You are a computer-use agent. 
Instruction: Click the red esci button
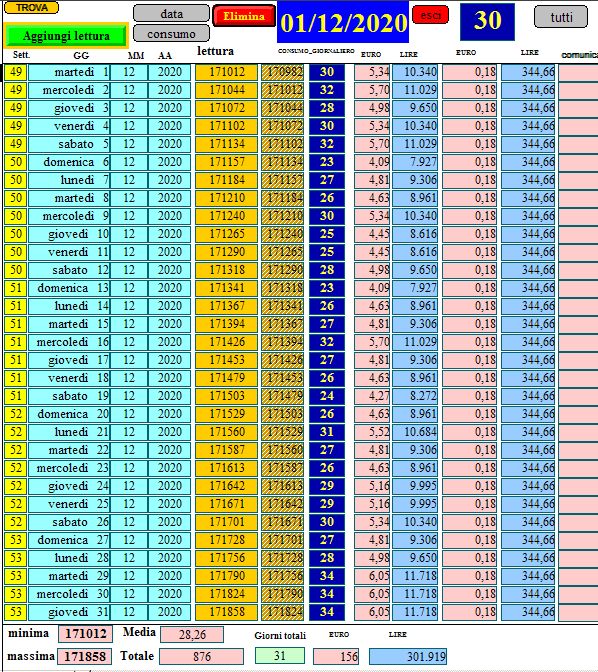click(430, 15)
